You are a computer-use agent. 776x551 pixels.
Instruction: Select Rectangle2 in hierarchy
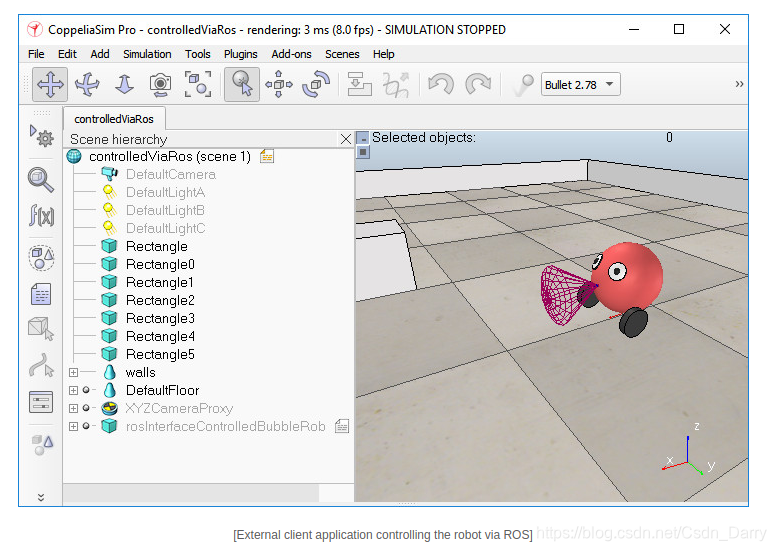(160, 300)
